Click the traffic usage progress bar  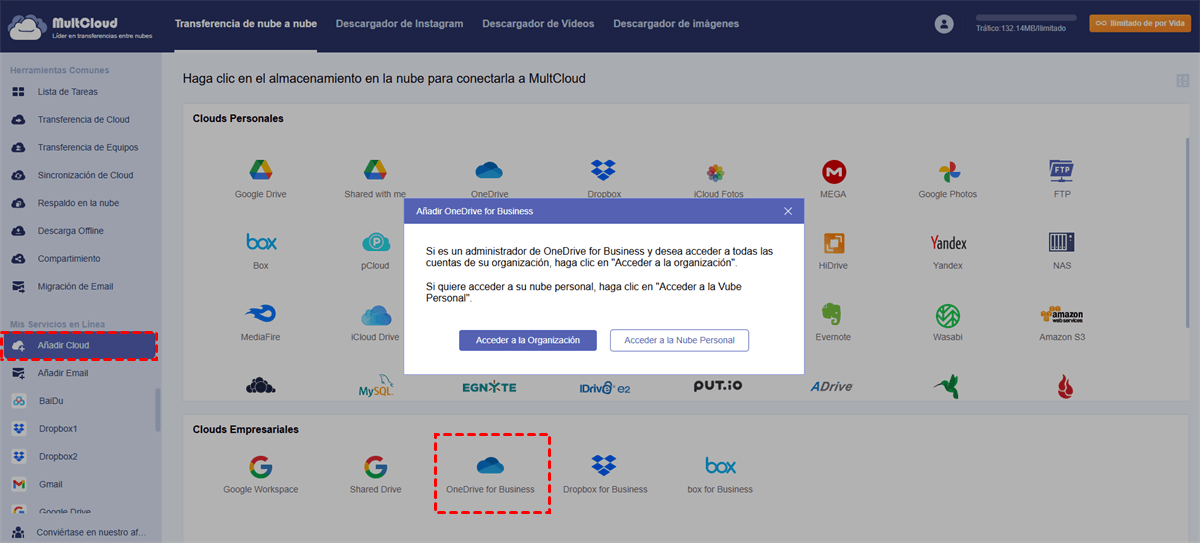(x=1026, y=18)
